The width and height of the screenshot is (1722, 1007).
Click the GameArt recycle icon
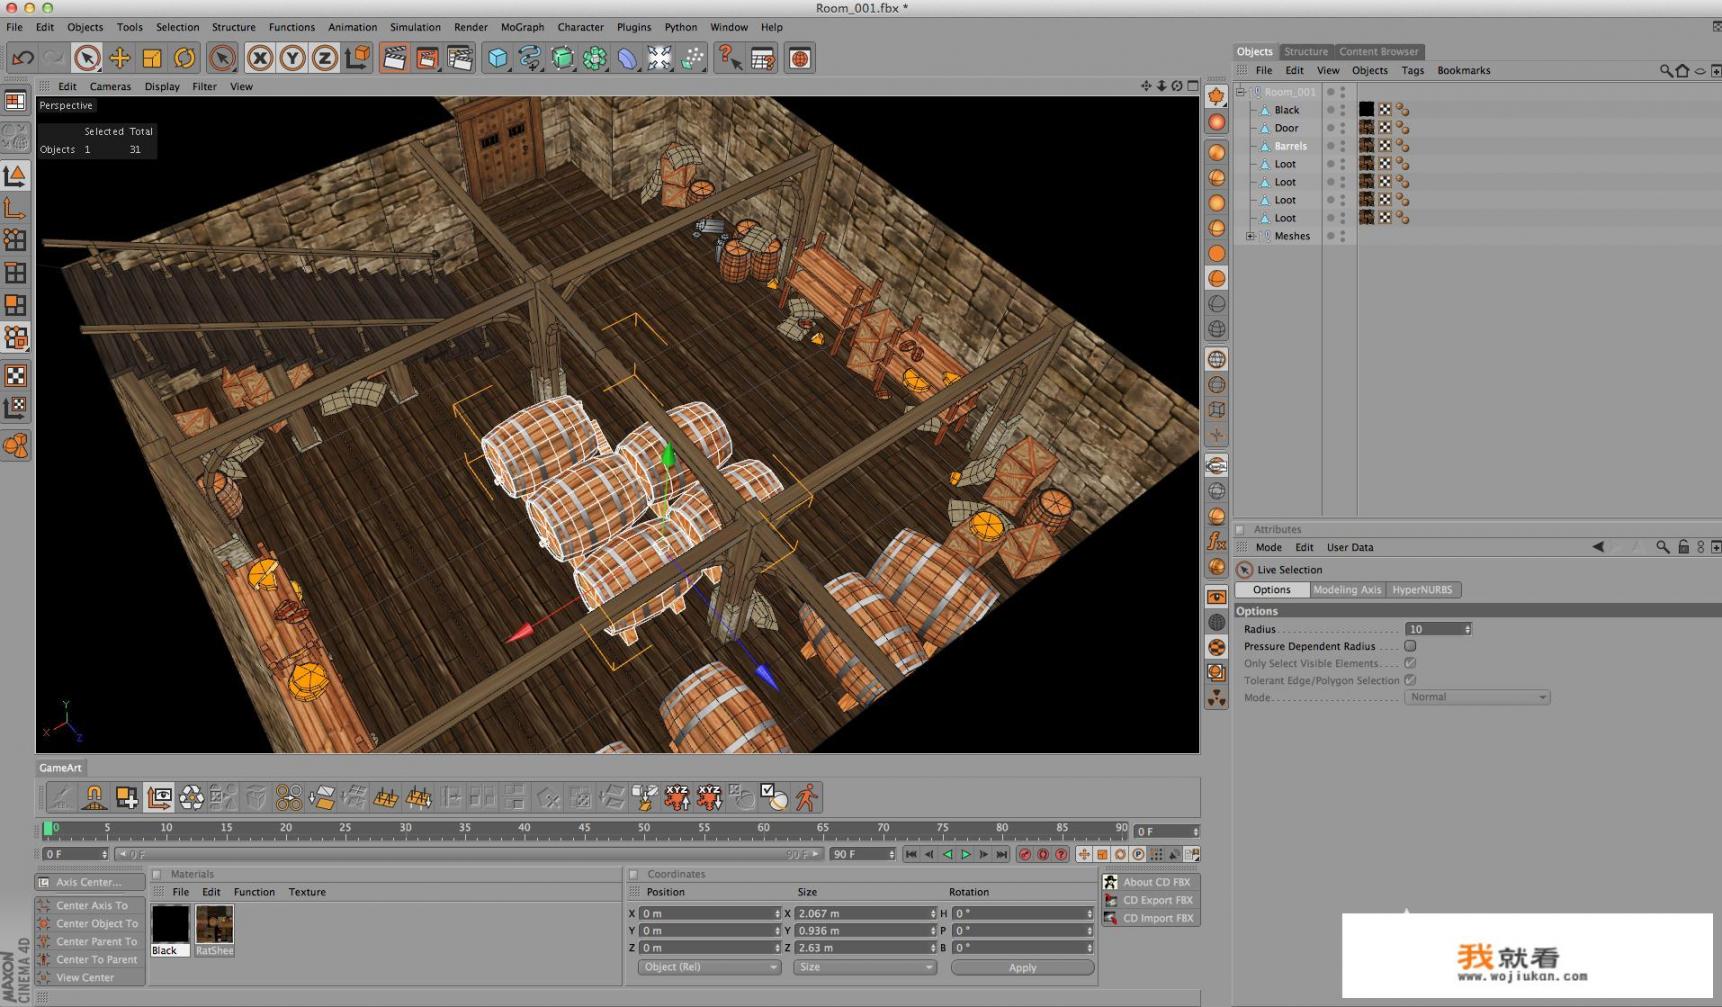tap(191, 797)
